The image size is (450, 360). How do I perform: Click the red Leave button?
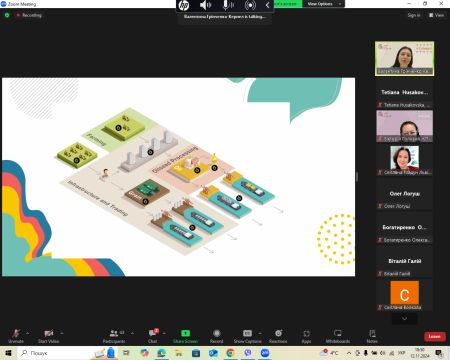(x=434, y=336)
